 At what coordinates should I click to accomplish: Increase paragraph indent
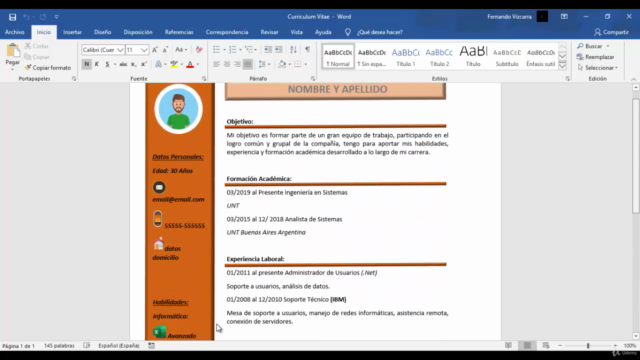tap(278, 50)
